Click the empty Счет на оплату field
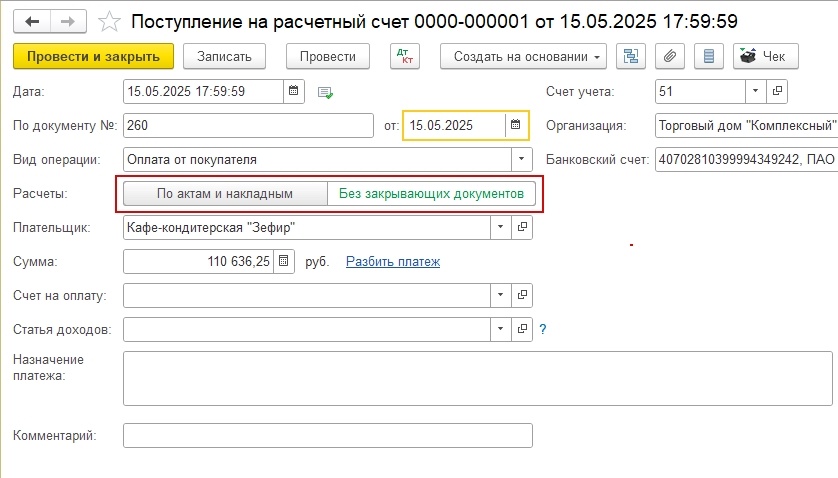Screen dimensions: 838x478 point(307,295)
